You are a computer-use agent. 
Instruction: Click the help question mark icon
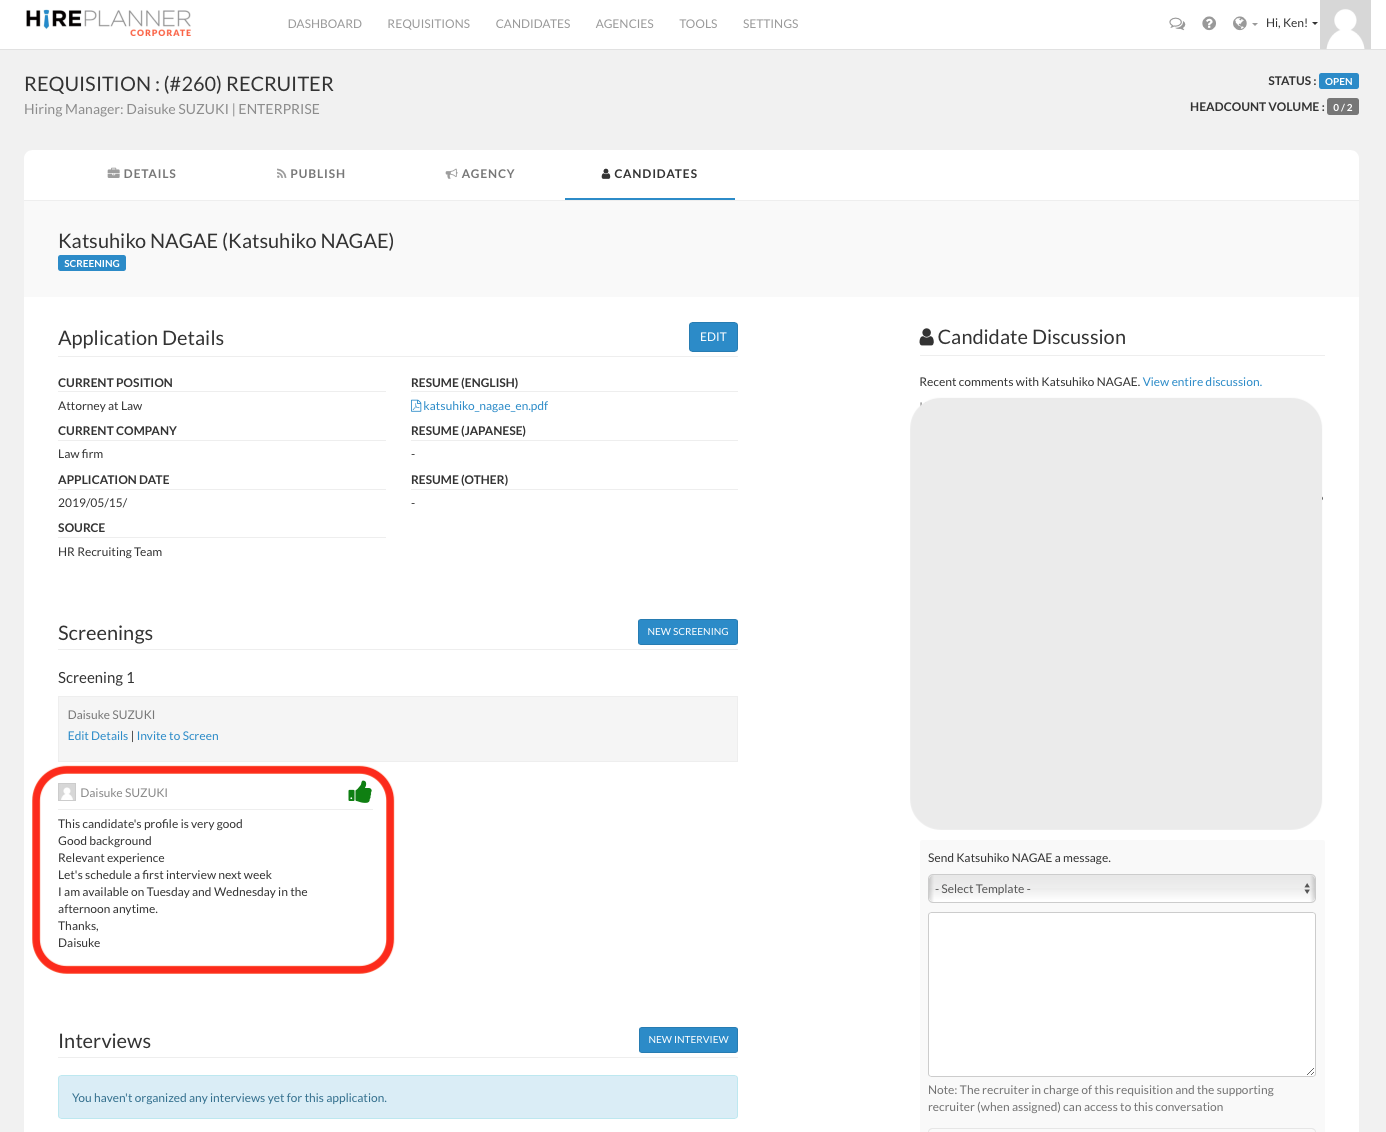[1209, 24]
